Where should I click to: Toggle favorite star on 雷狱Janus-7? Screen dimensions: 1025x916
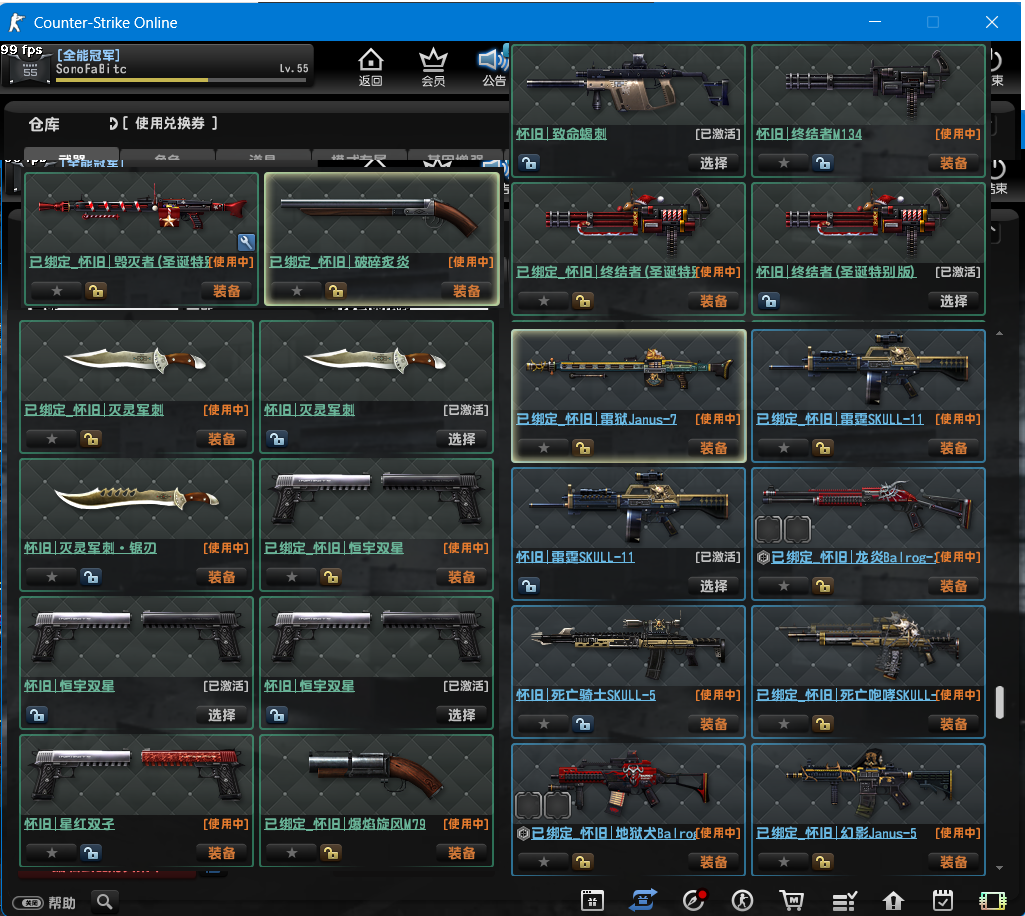[x=544, y=448]
